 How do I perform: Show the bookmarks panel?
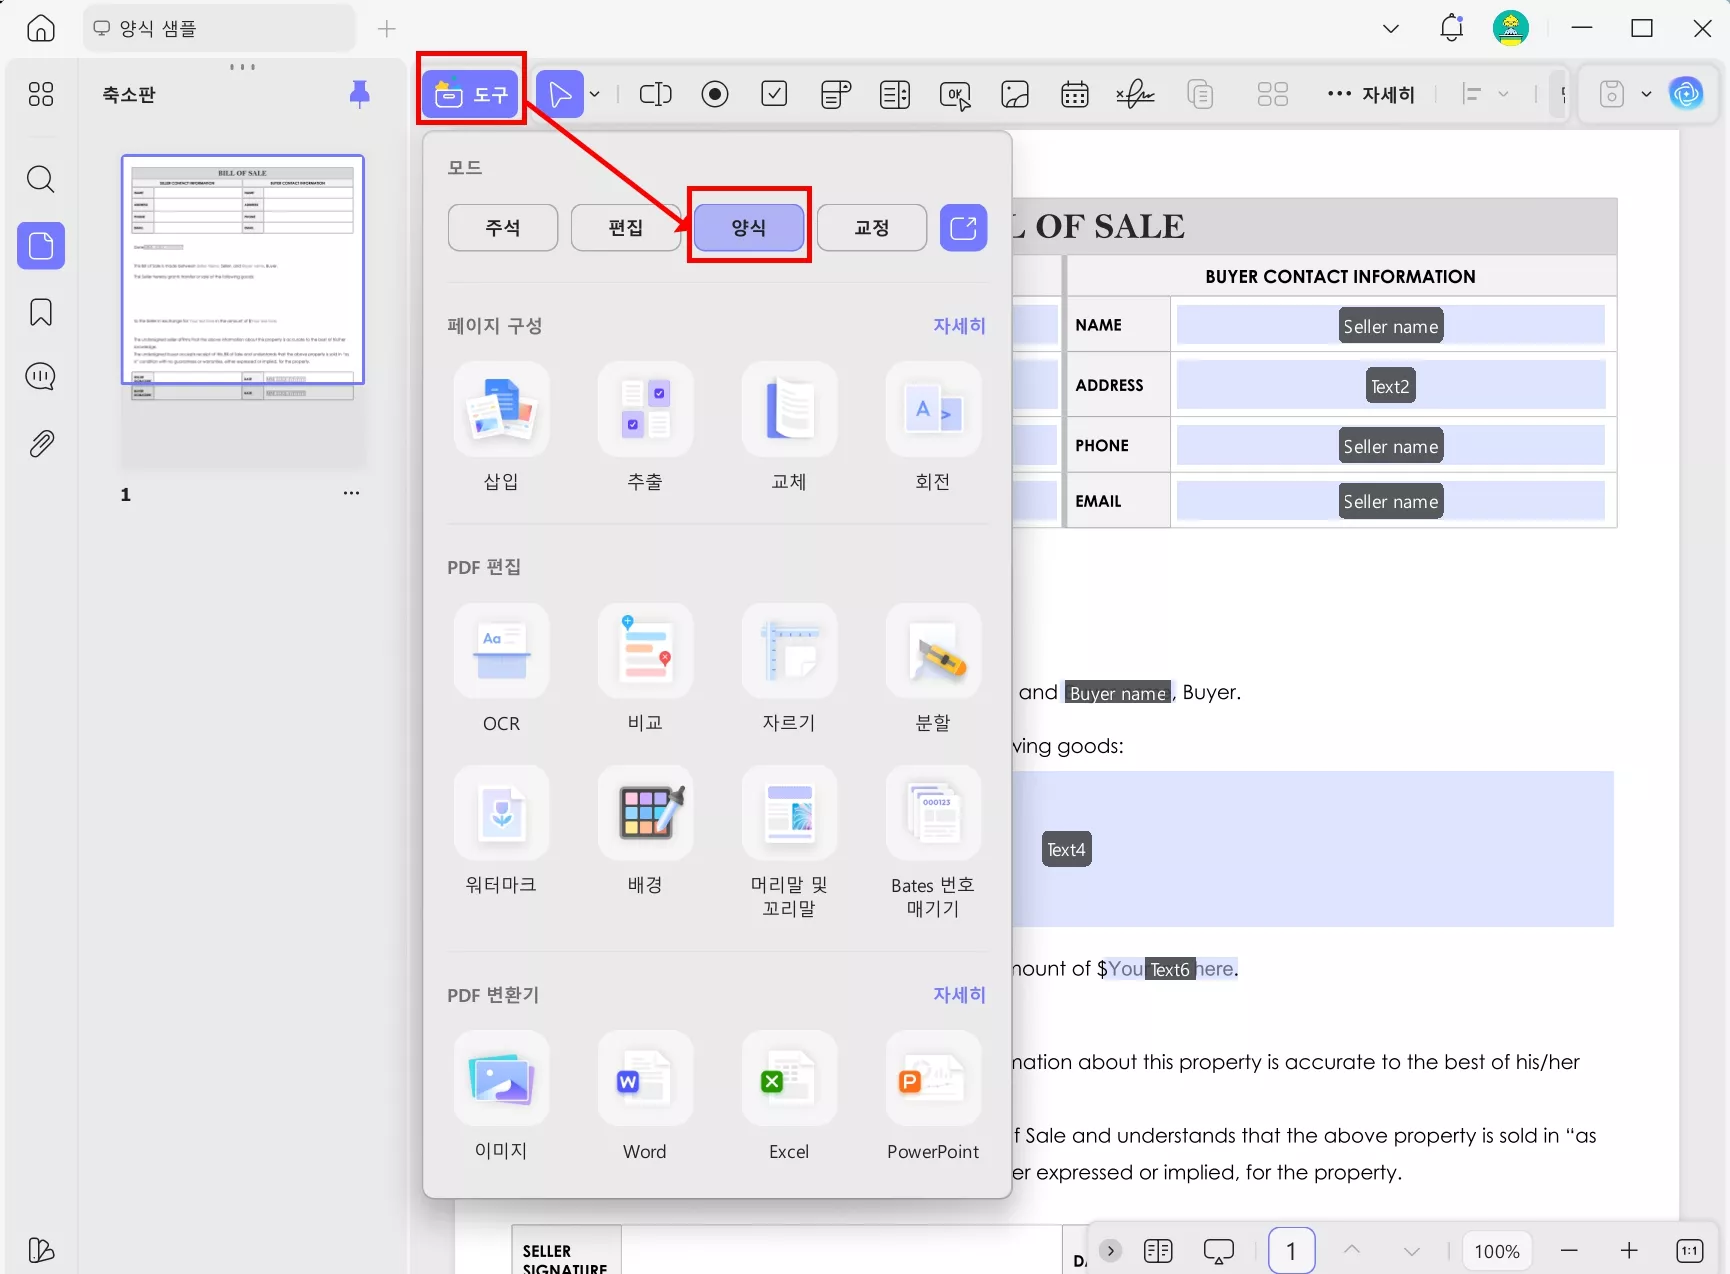[41, 312]
